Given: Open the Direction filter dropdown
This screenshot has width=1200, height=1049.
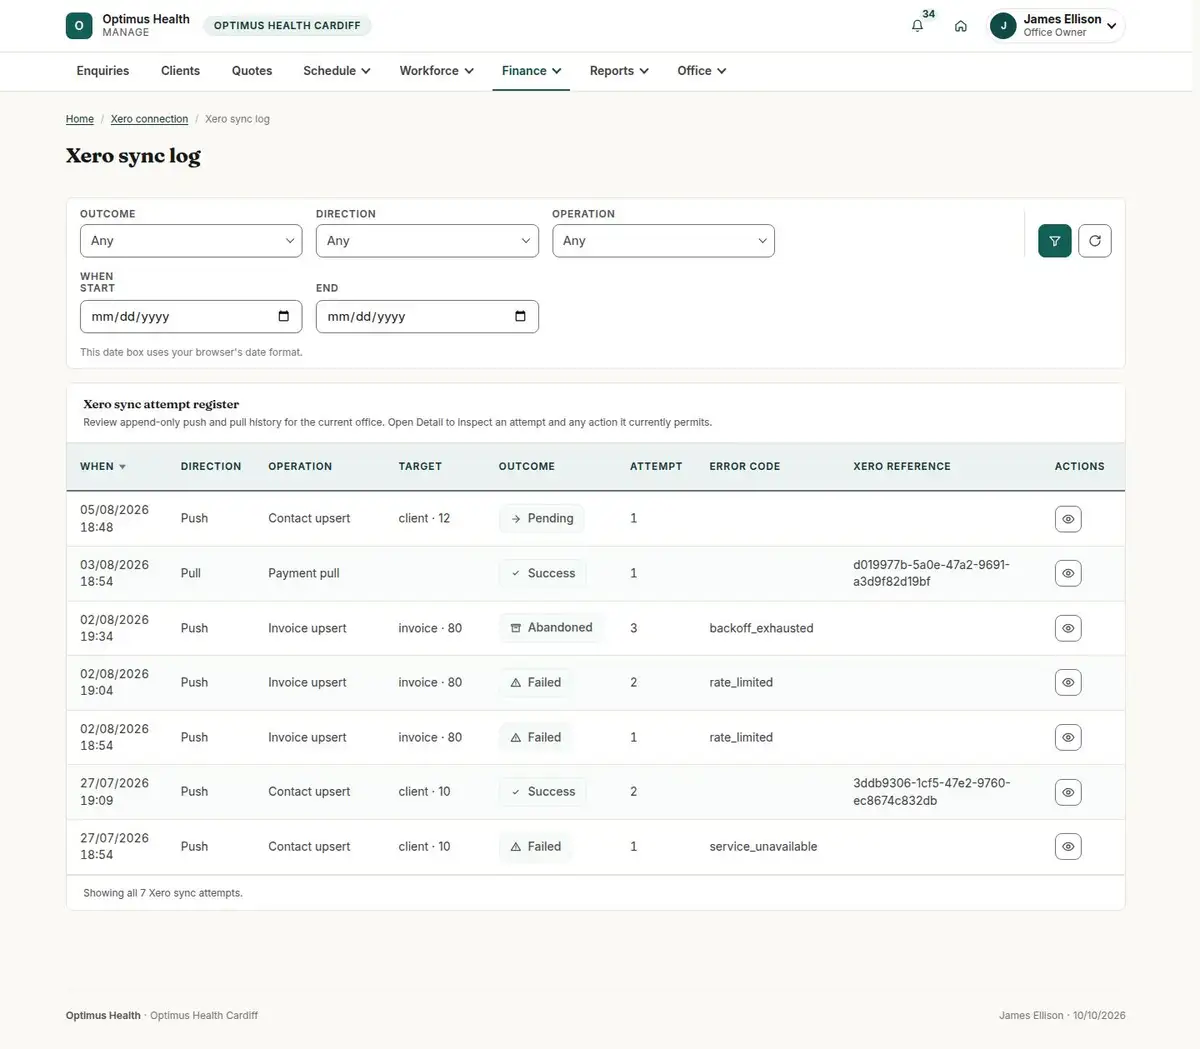Looking at the screenshot, I should point(427,241).
